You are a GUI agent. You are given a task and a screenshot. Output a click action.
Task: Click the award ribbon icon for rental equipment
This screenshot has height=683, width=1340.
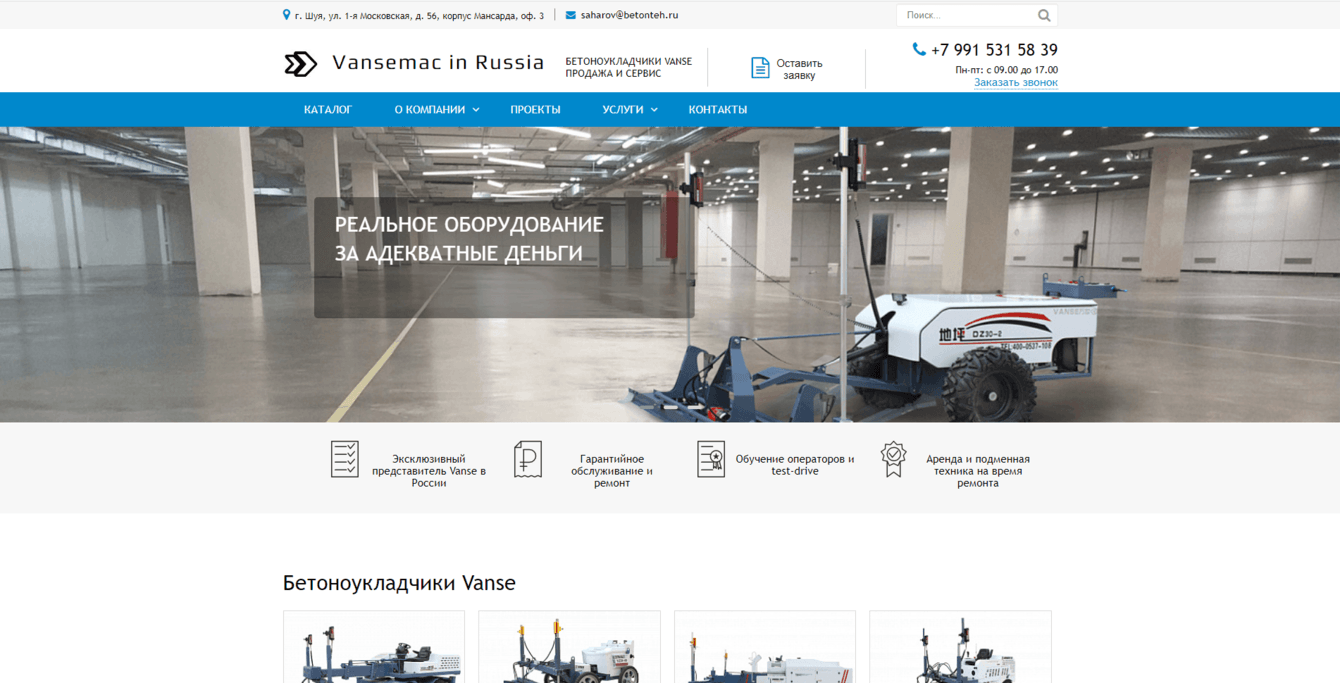892,459
